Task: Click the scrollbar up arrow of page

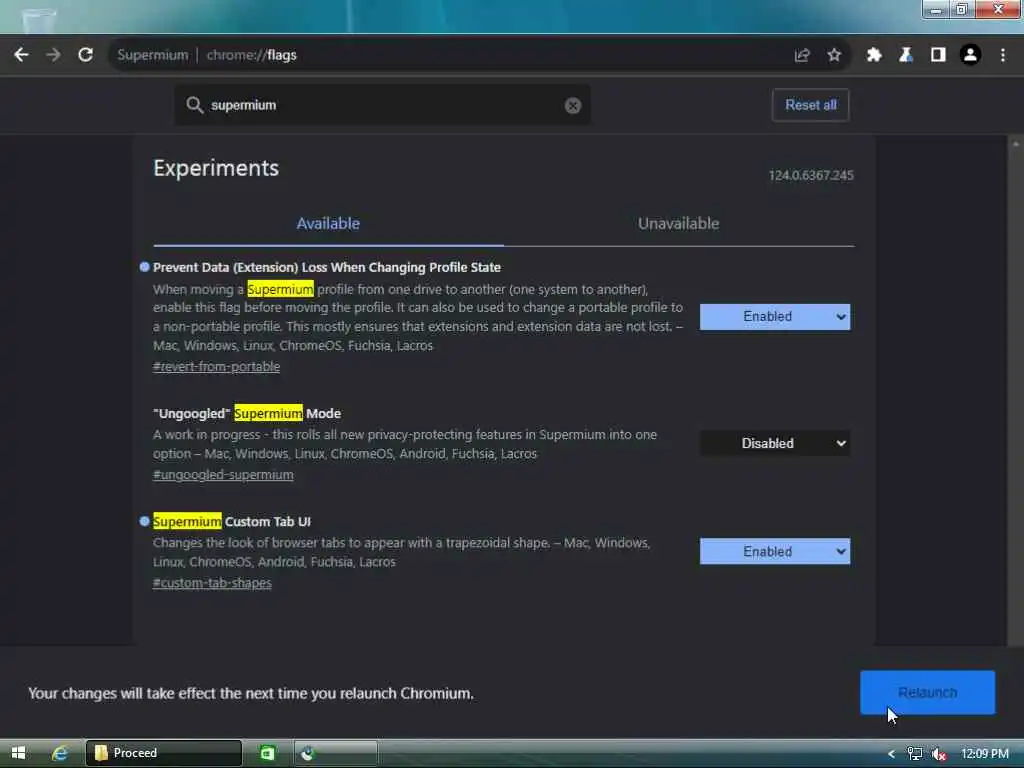Action: tap(1015, 144)
